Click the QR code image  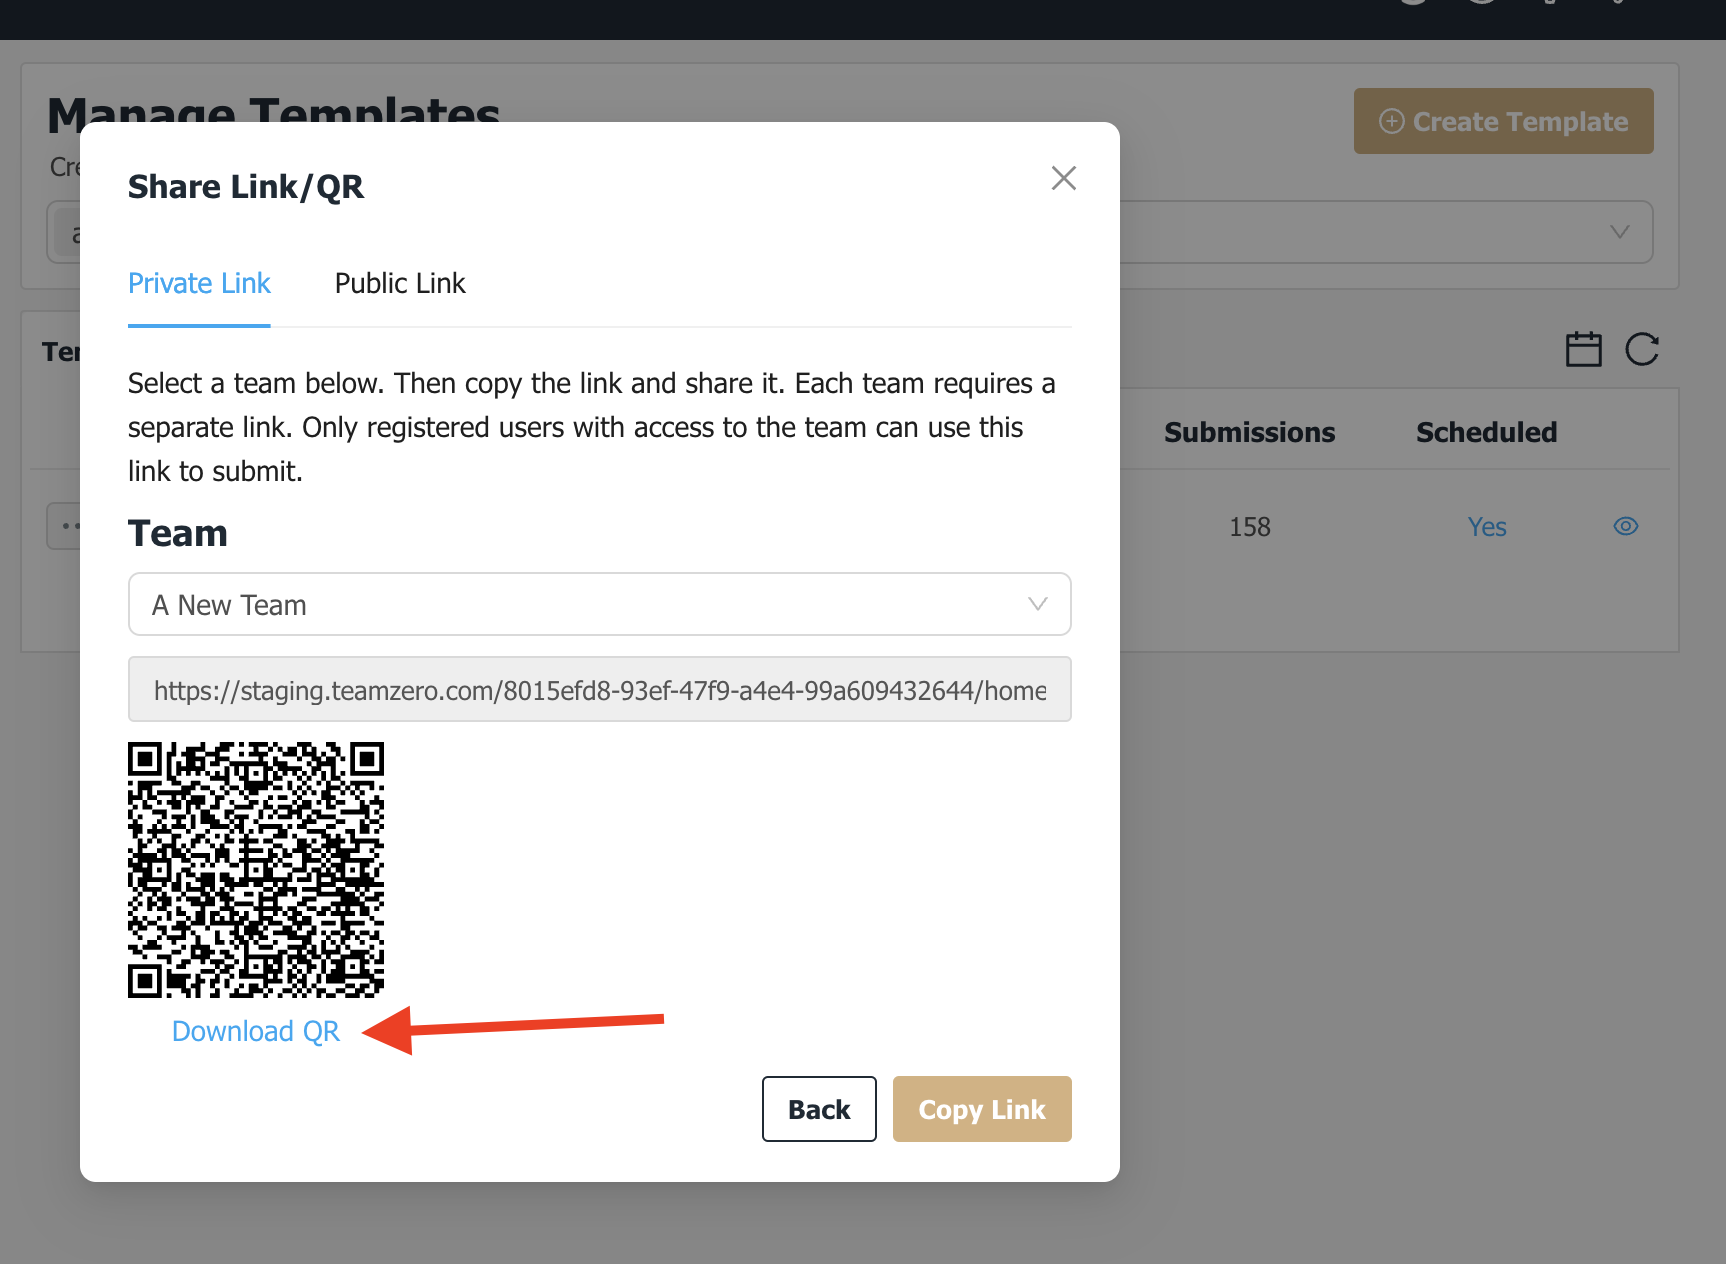(256, 870)
